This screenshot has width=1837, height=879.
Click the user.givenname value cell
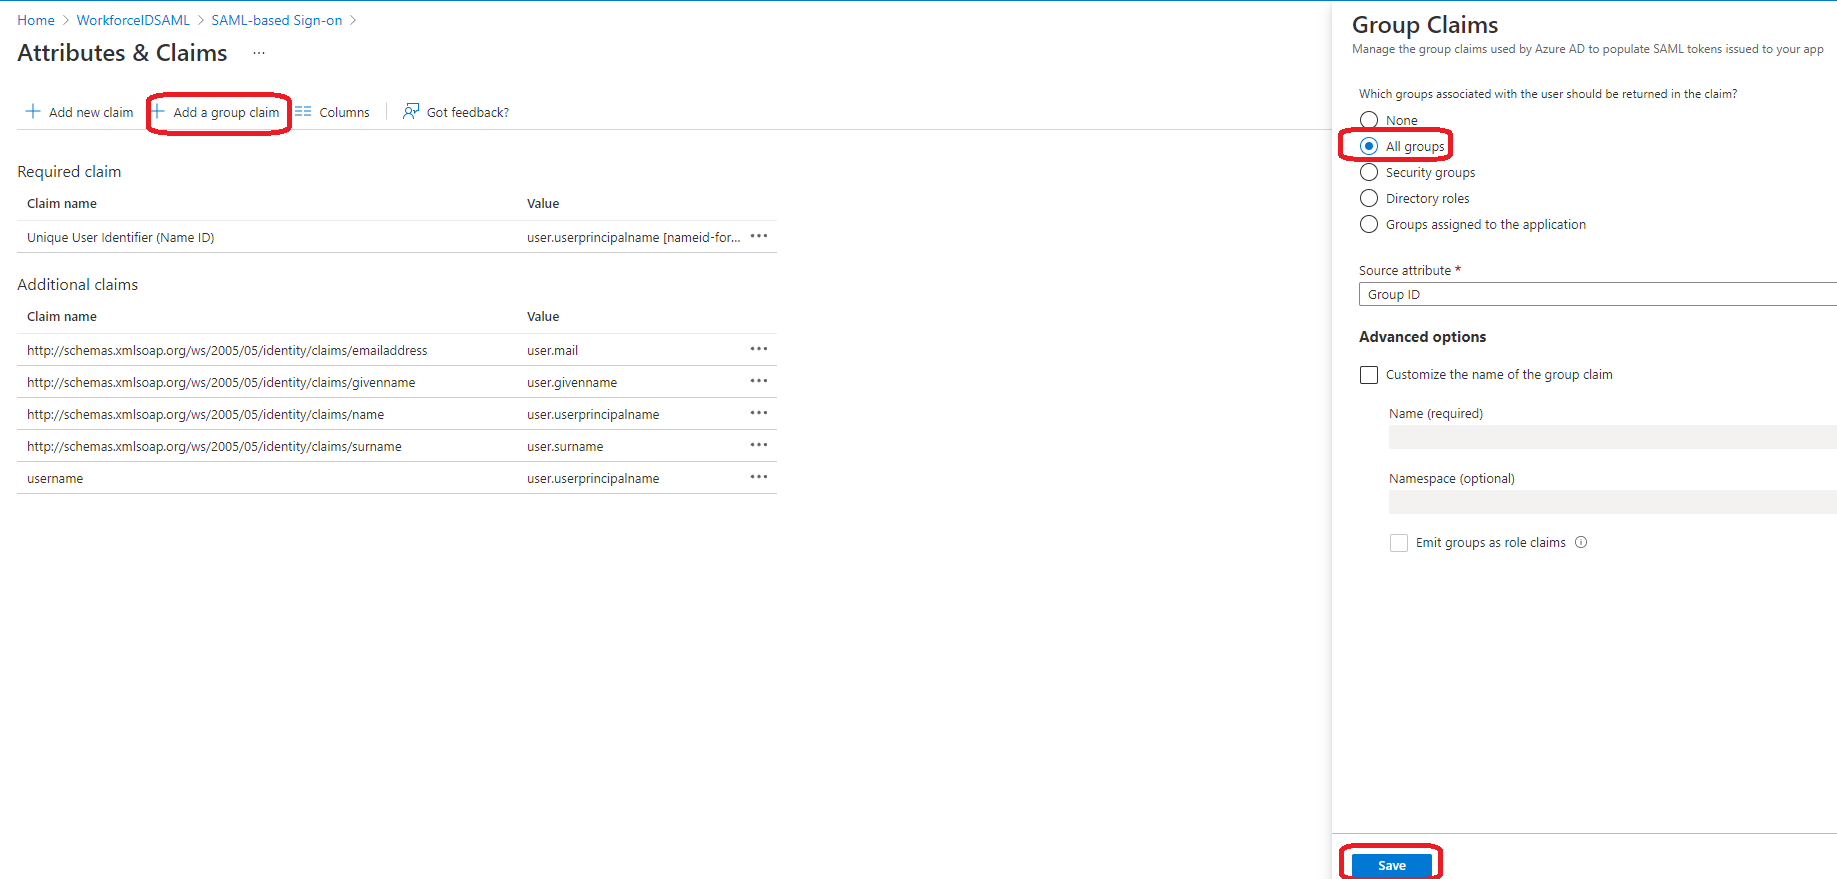click(x=572, y=382)
